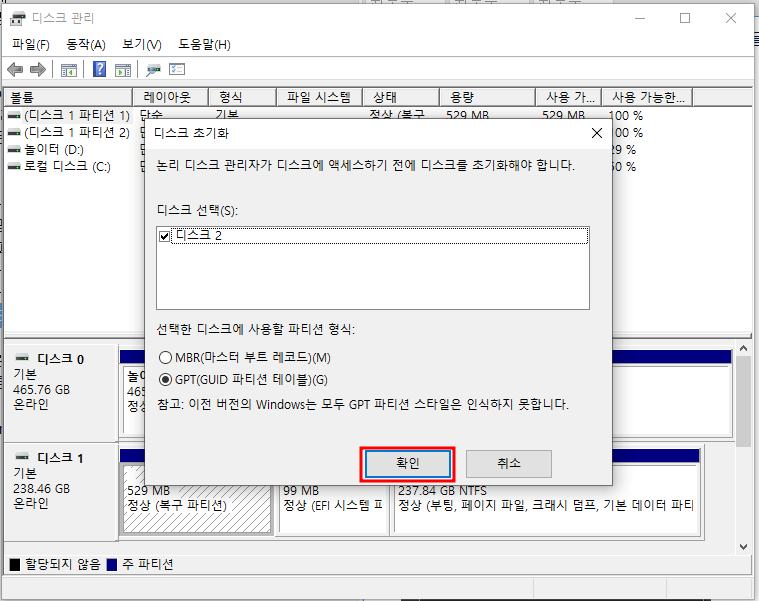Click the blue 주 파티션 legend swatch
Image resolution: width=759 pixels, height=601 pixels.
(x=112, y=565)
